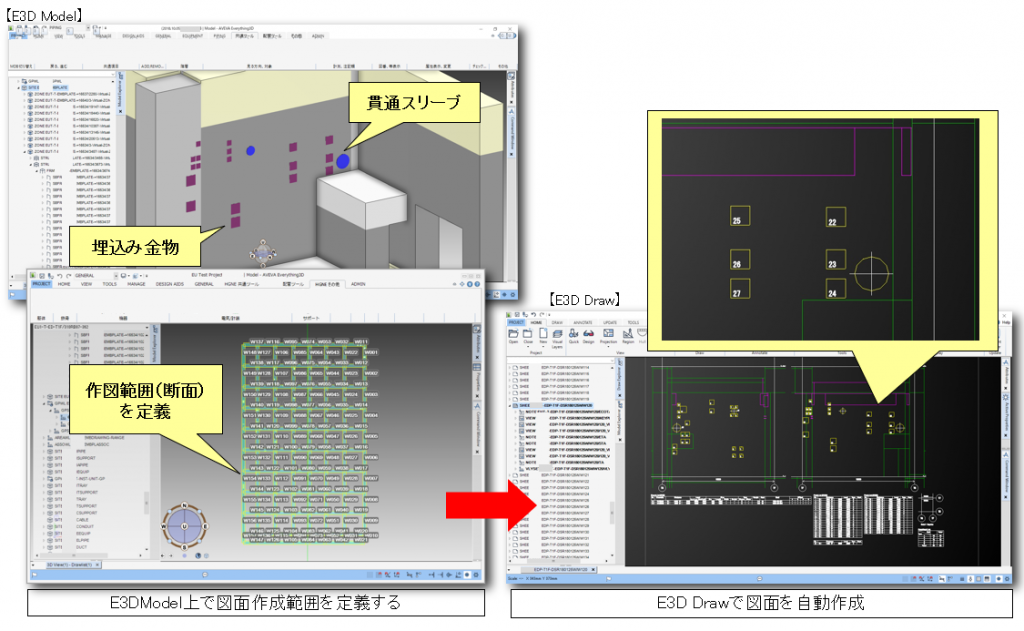Click N on the compass in the lower Model window
Viewport: 1024px width, 631px height.
[184, 506]
